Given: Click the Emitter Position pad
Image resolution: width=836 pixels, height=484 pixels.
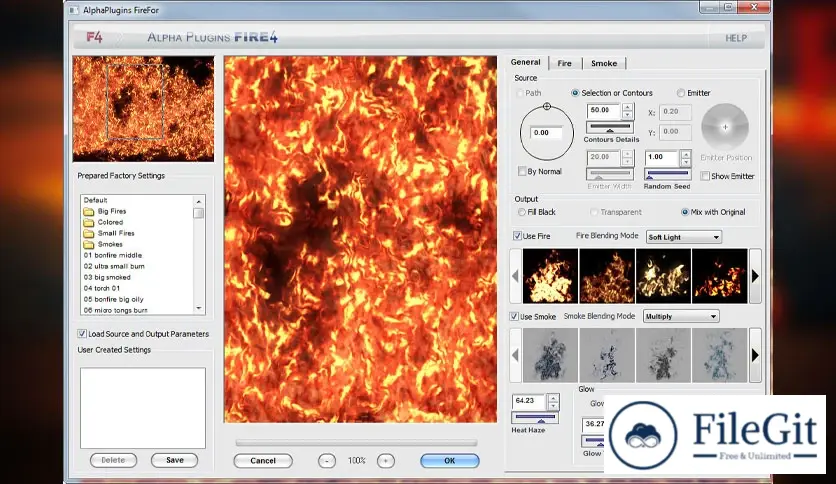Looking at the screenshot, I should pyautogui.click(x=725, y=127).
